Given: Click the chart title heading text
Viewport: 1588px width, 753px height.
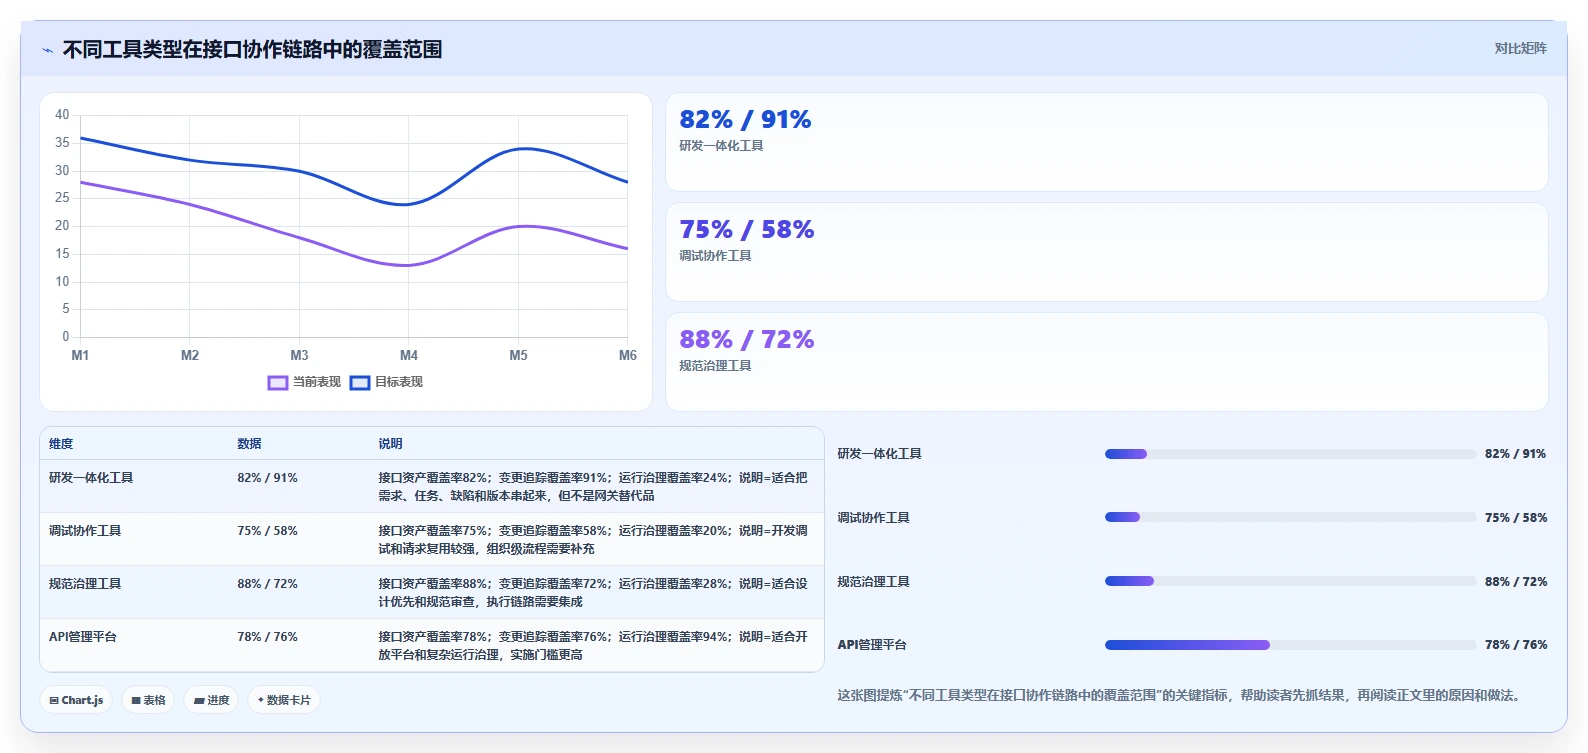Looking at the screenshot, I should [252, 49].
